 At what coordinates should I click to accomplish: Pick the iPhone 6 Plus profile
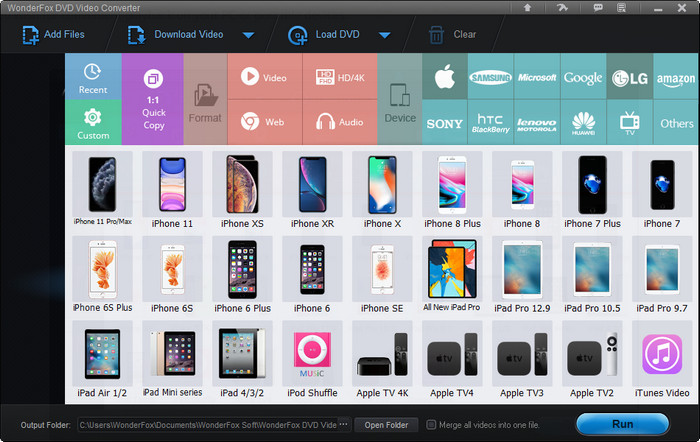(242, 274)
